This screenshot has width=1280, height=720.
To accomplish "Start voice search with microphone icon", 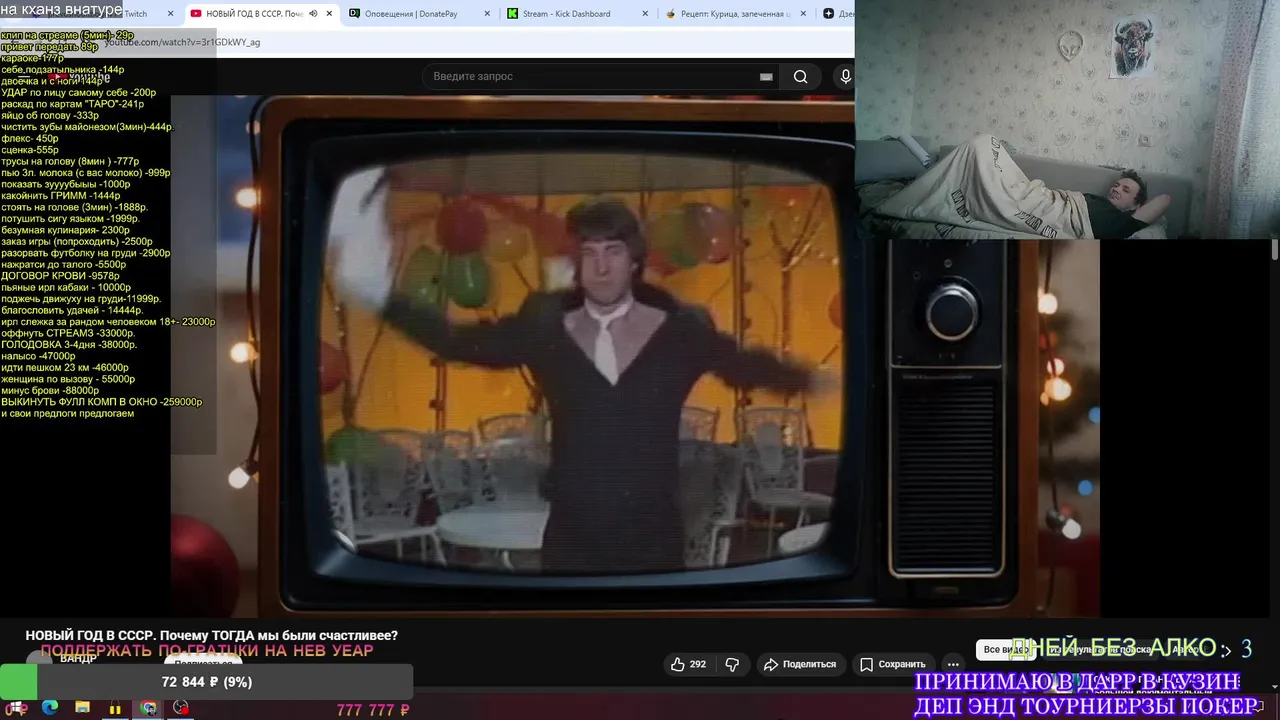I will (x=846, y=77).
